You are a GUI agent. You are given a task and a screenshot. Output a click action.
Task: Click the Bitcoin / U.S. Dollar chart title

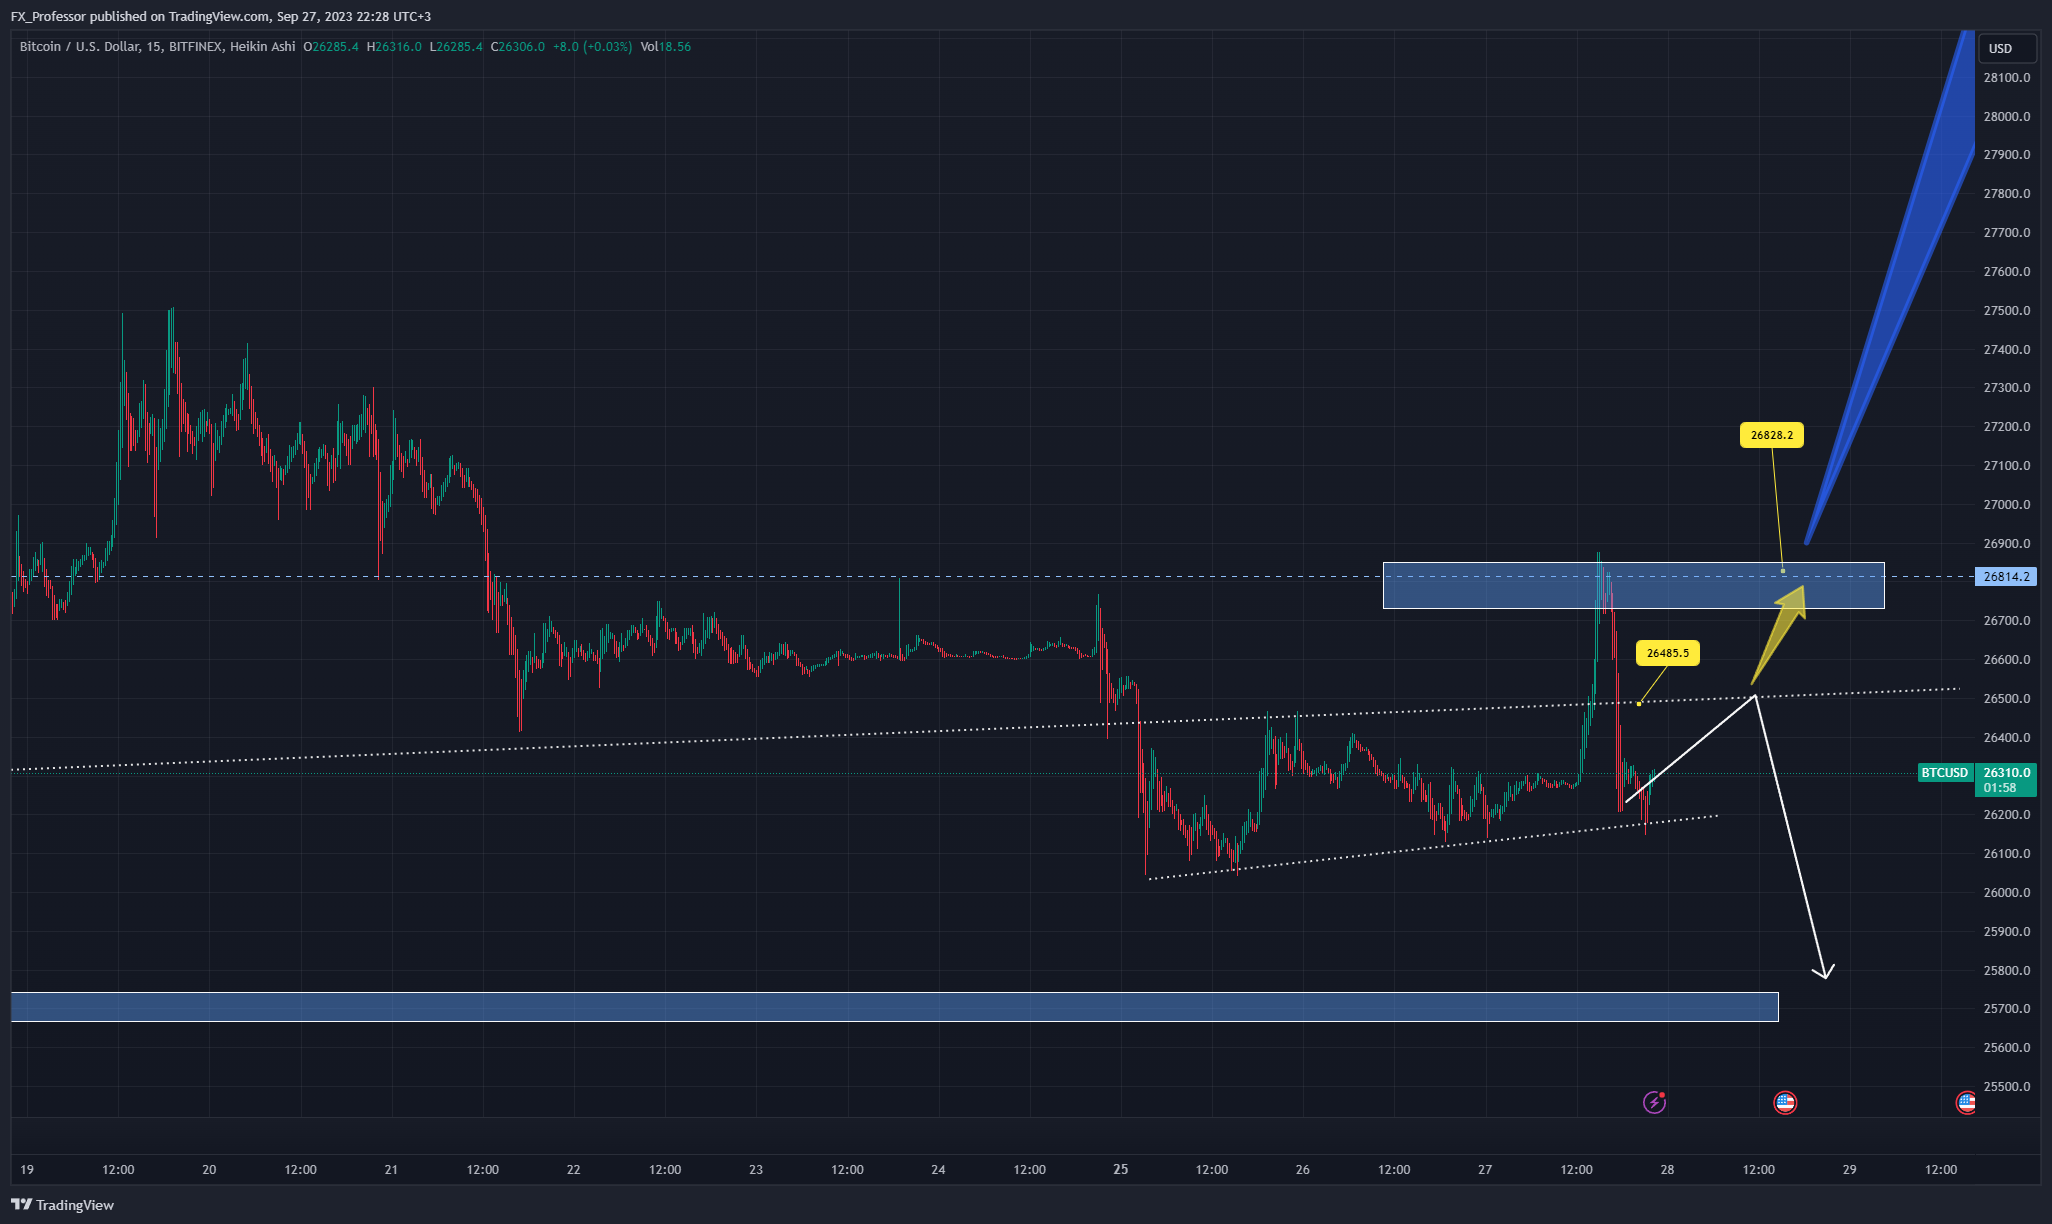point(80,47)
